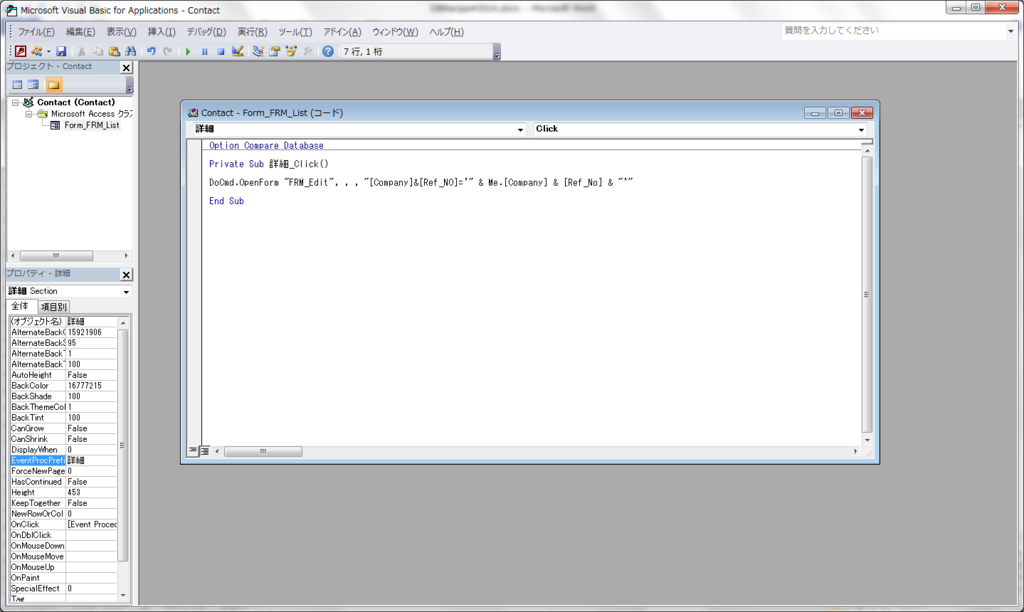Click the DoCmd.OpenForm code line
1024x612 pixels.
[x=421, y=183]
